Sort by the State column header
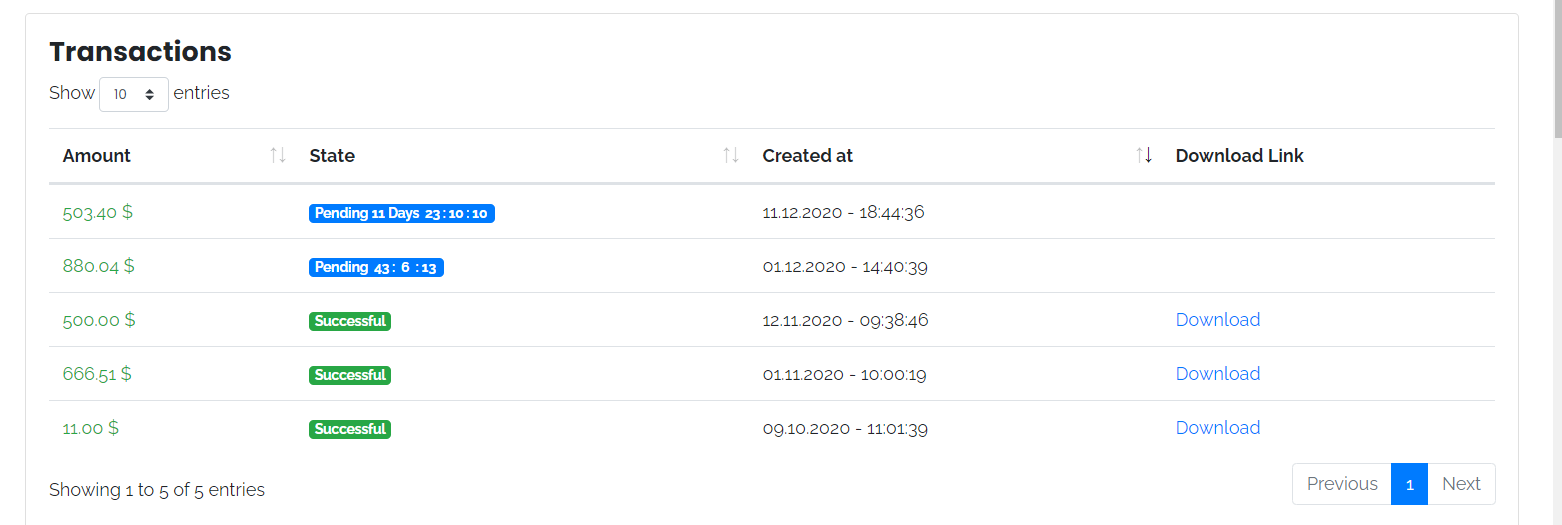 click(332, 156)
